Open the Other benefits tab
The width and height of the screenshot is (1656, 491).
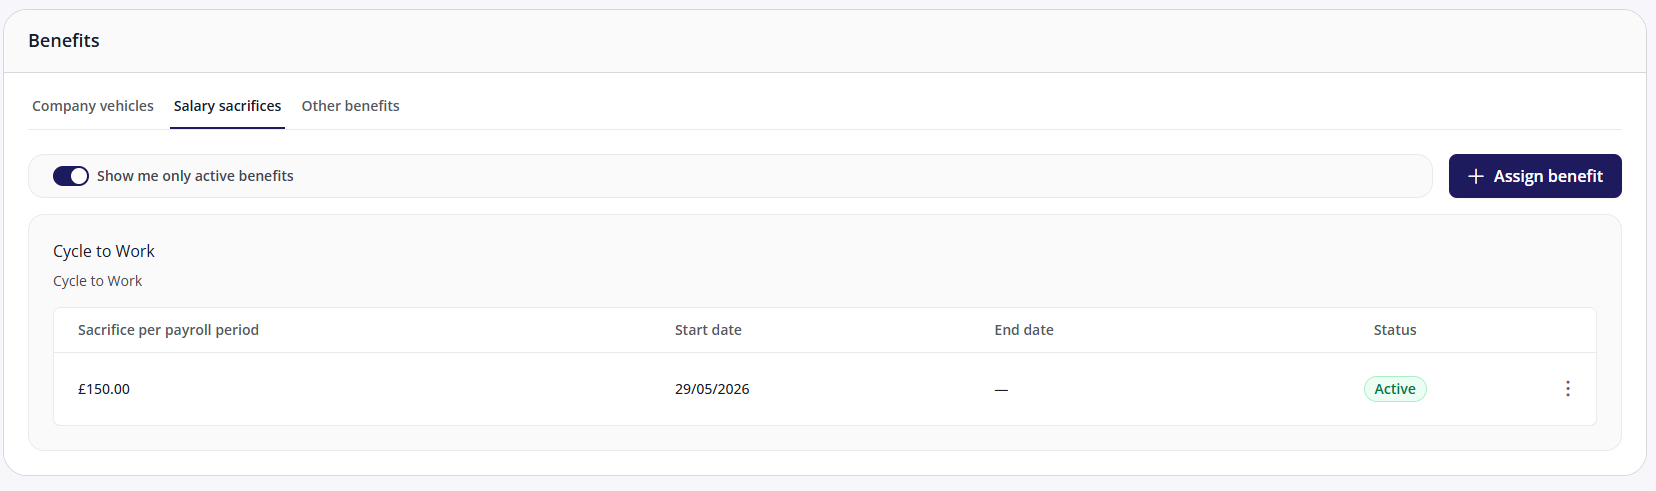pyautogui.click(x=350, y=106)
